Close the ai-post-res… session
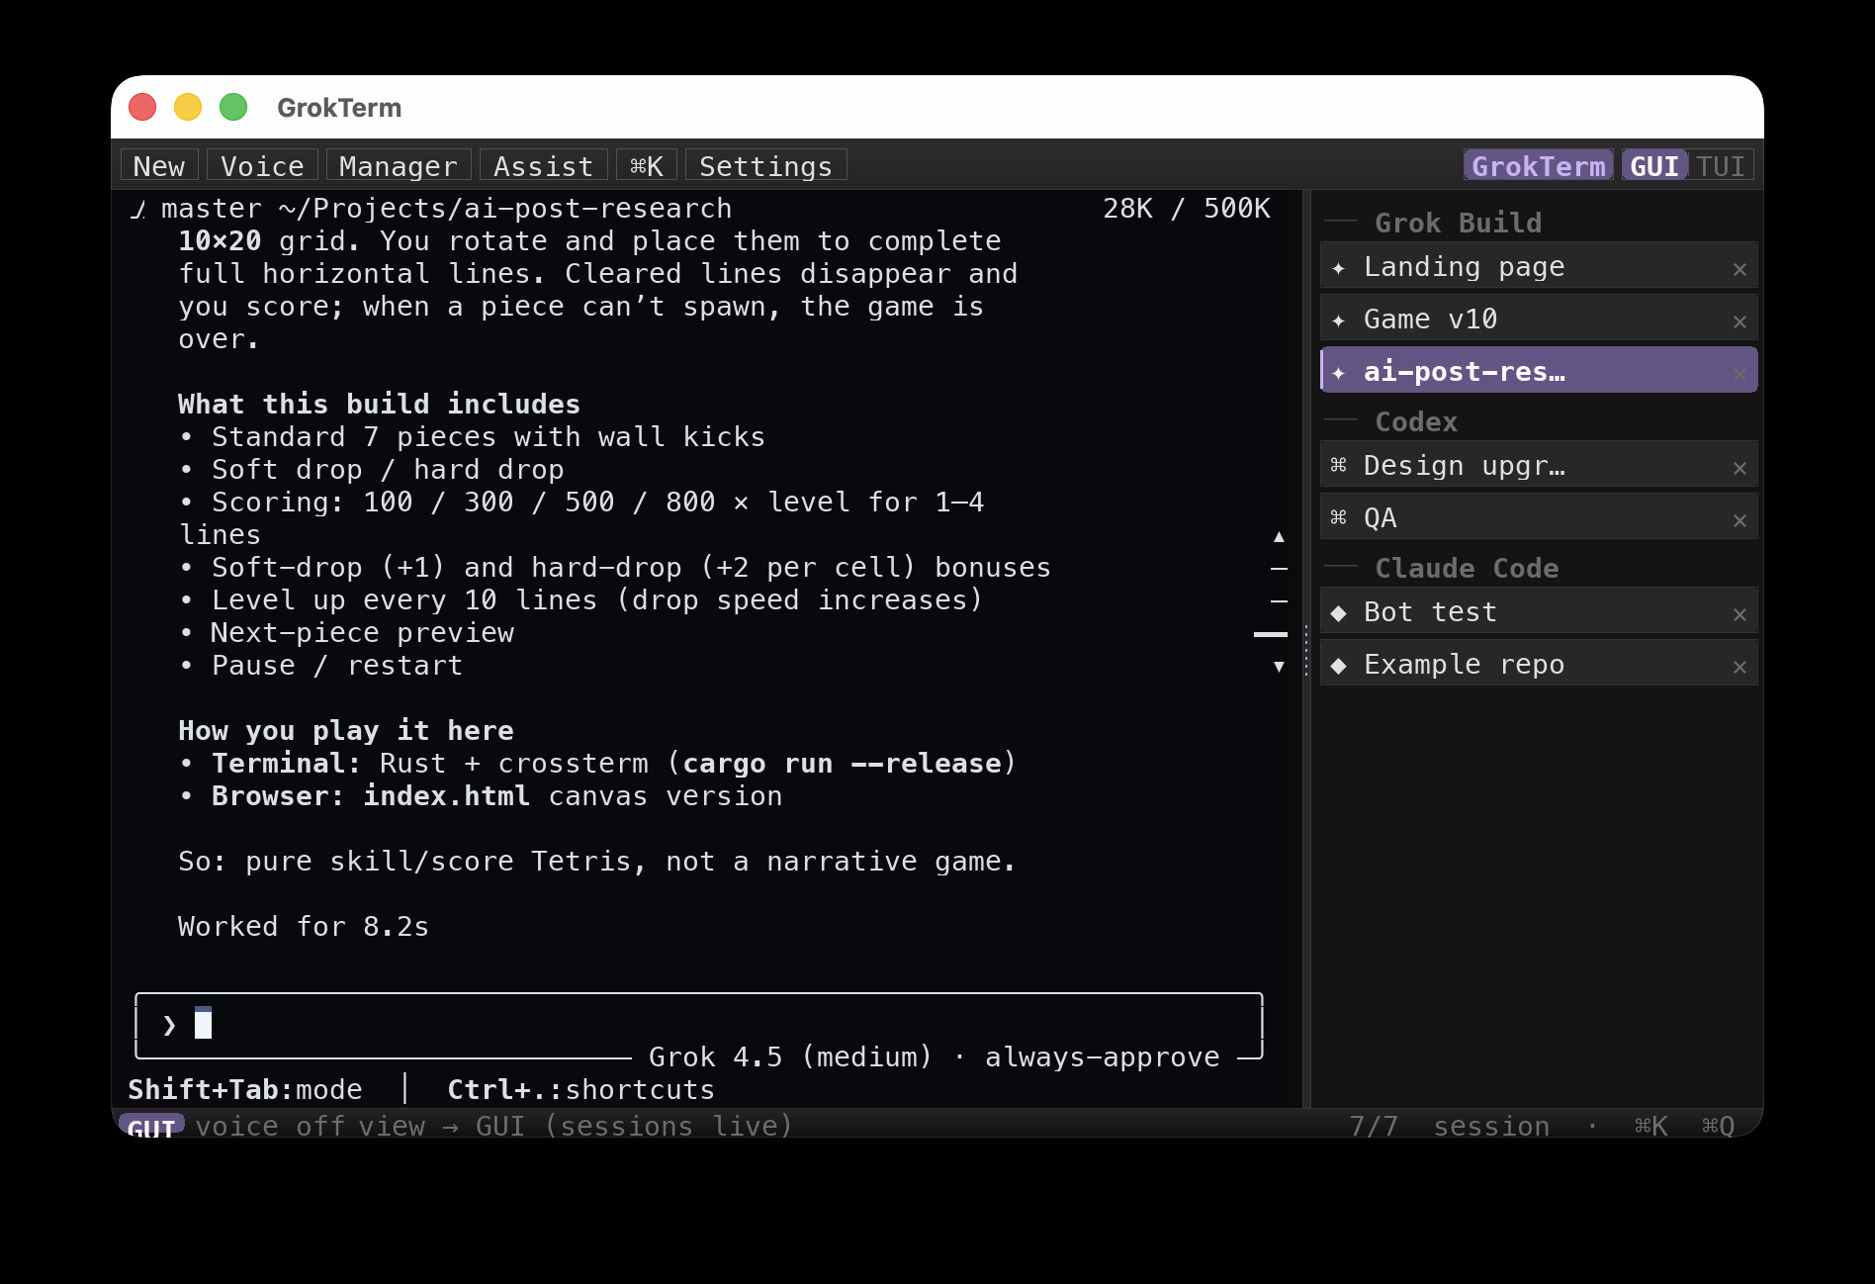 coord(1740,373)
